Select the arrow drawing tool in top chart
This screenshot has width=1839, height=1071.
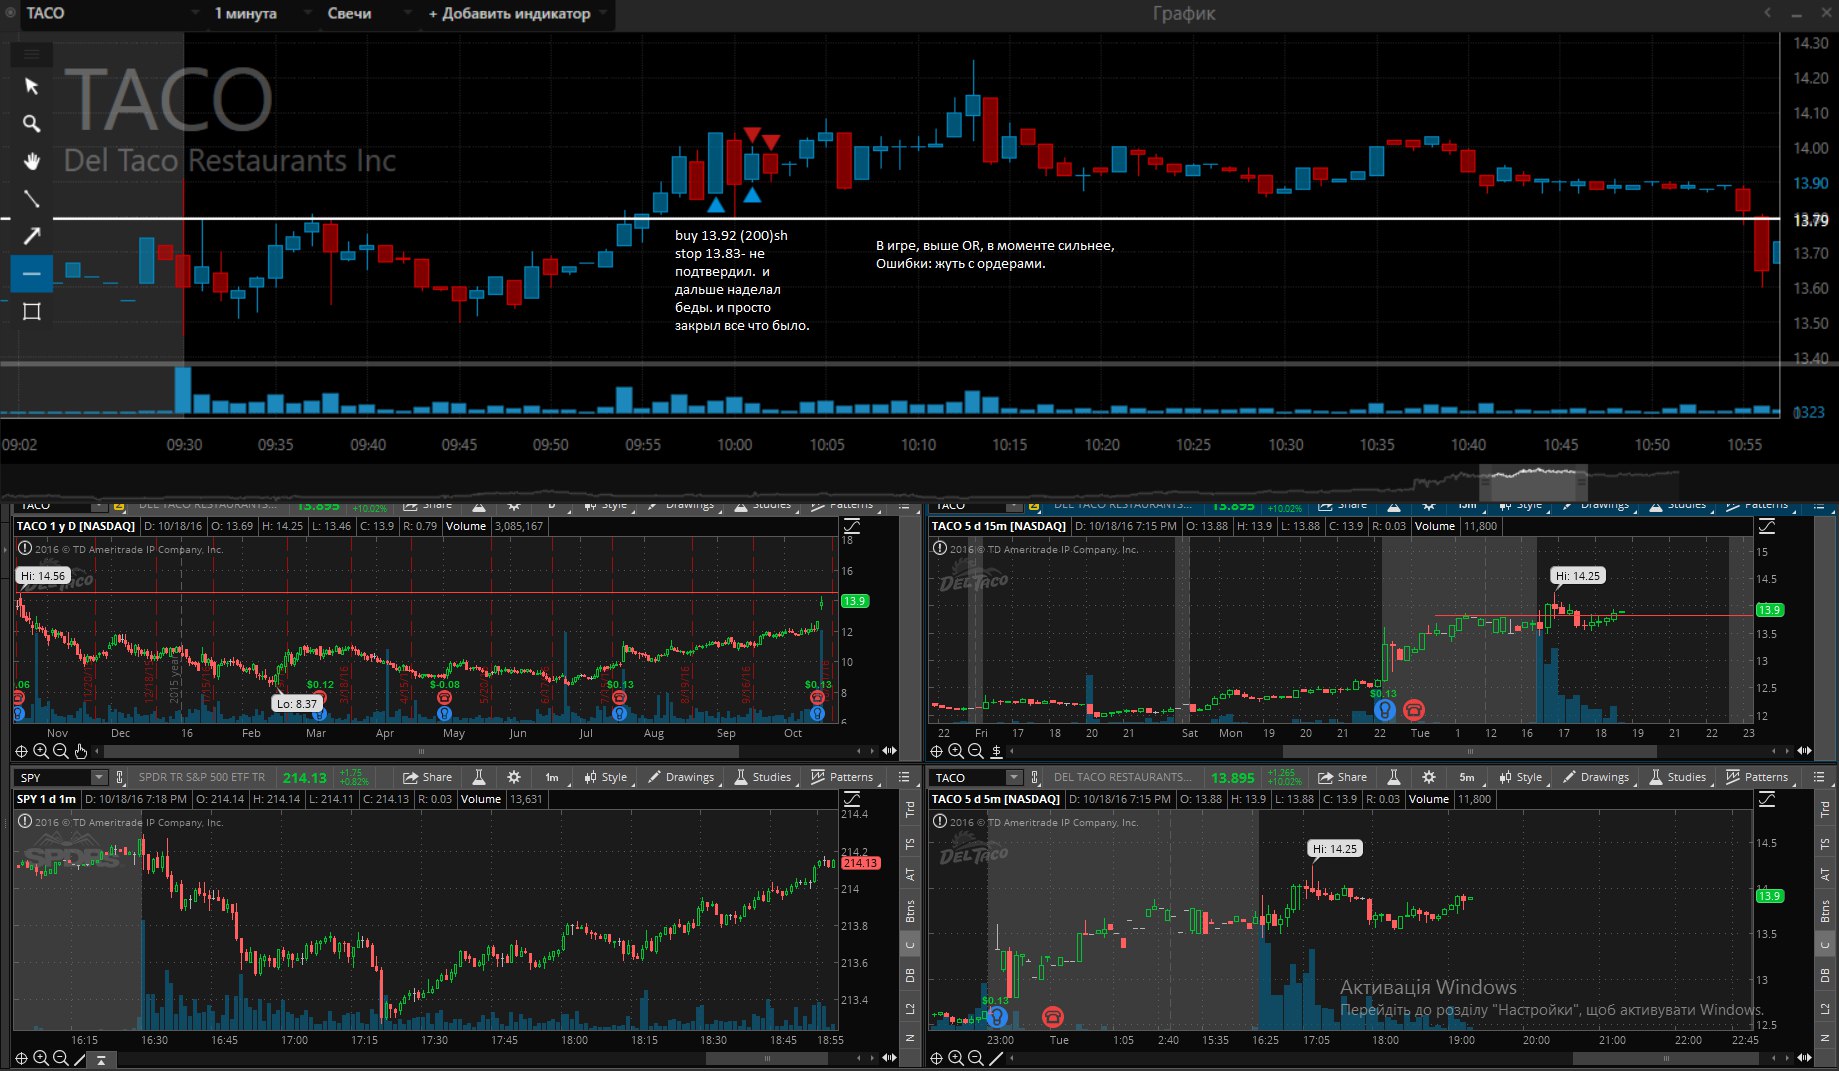pos(31,236)
